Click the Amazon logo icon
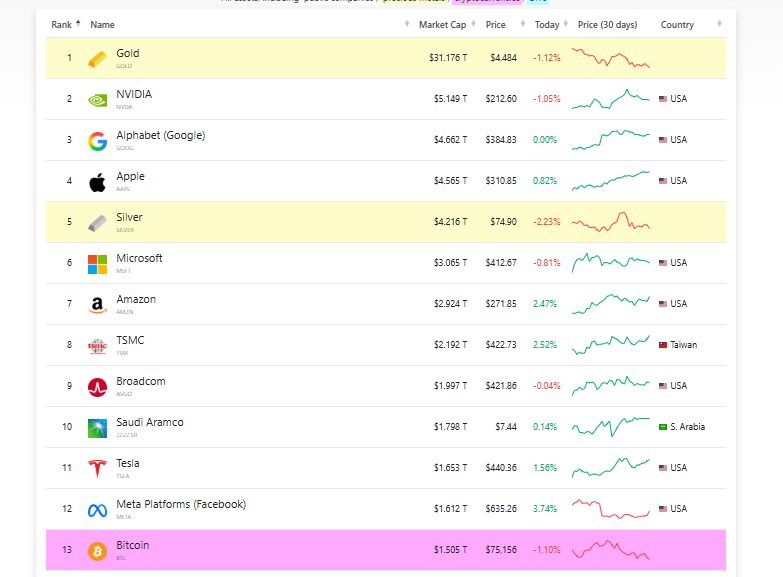This screenshot has height=577, width=783. pyautogui.click(x=97, y=305)
